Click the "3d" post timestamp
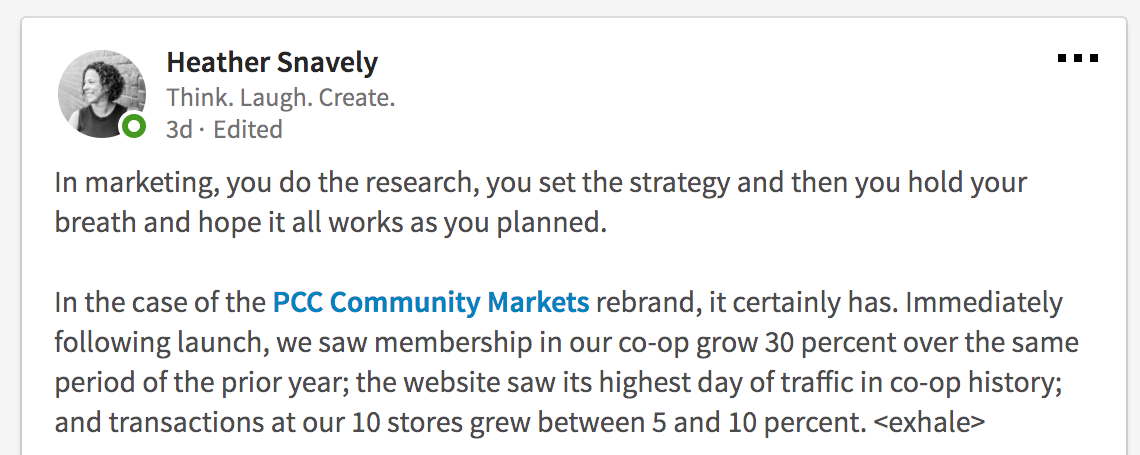The height and width of the screenshot is (455, 1140). coord(178,129)
